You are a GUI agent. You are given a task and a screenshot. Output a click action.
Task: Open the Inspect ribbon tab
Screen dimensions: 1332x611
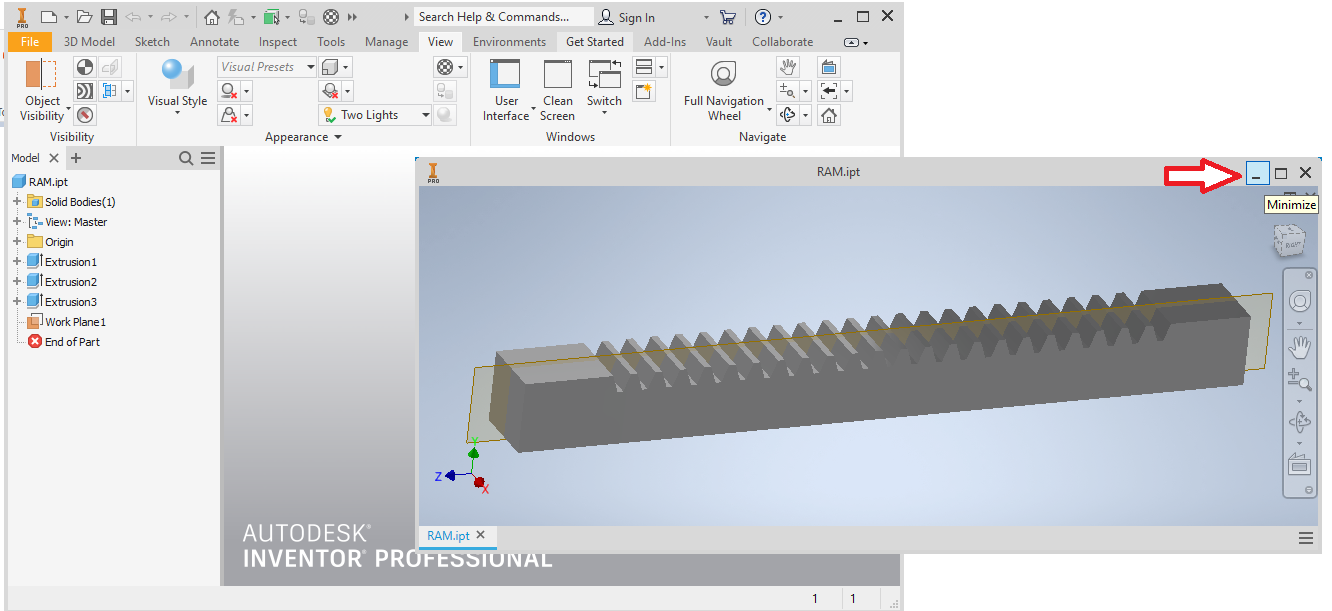point(278,42)
